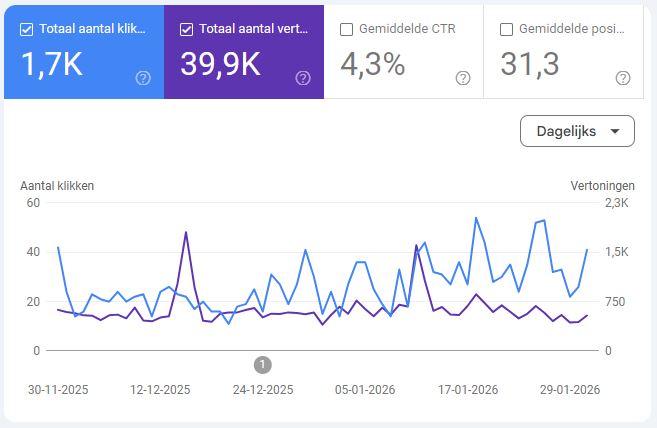Click the 1,7K clicks value

pyautogui.click(x=50, y=64)
